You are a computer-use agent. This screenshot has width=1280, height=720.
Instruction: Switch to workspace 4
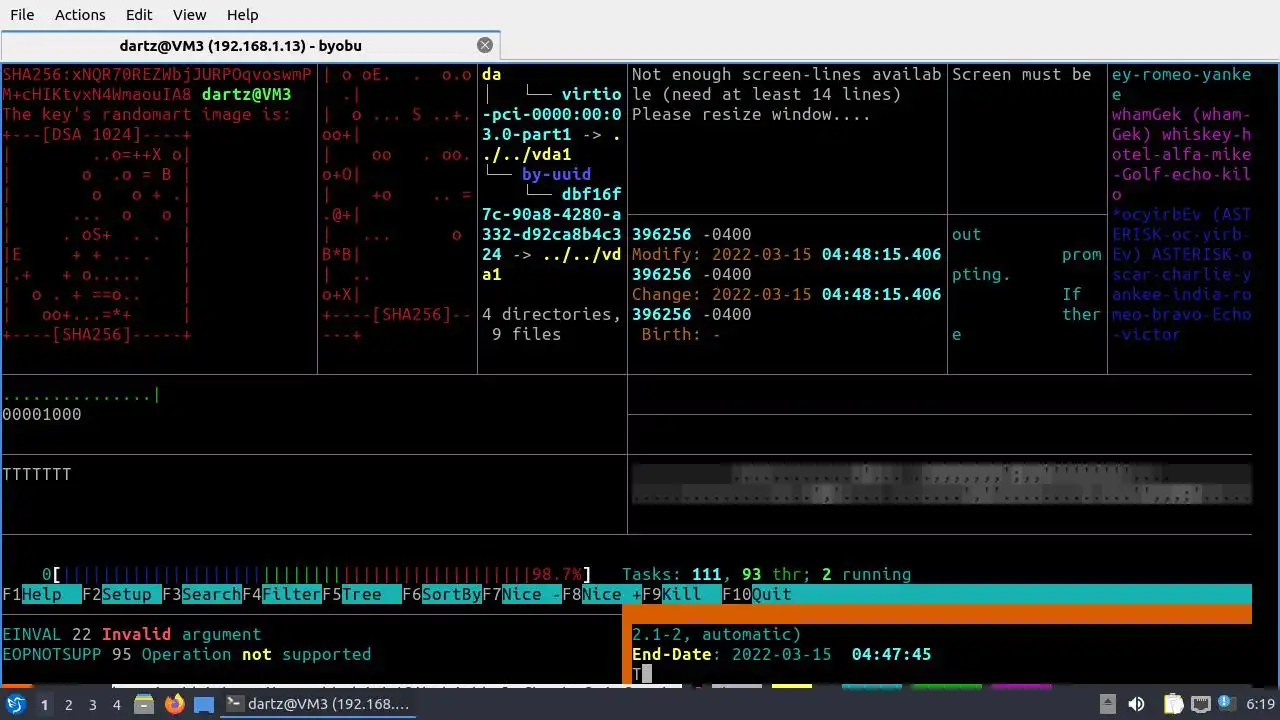pos(116,705)
